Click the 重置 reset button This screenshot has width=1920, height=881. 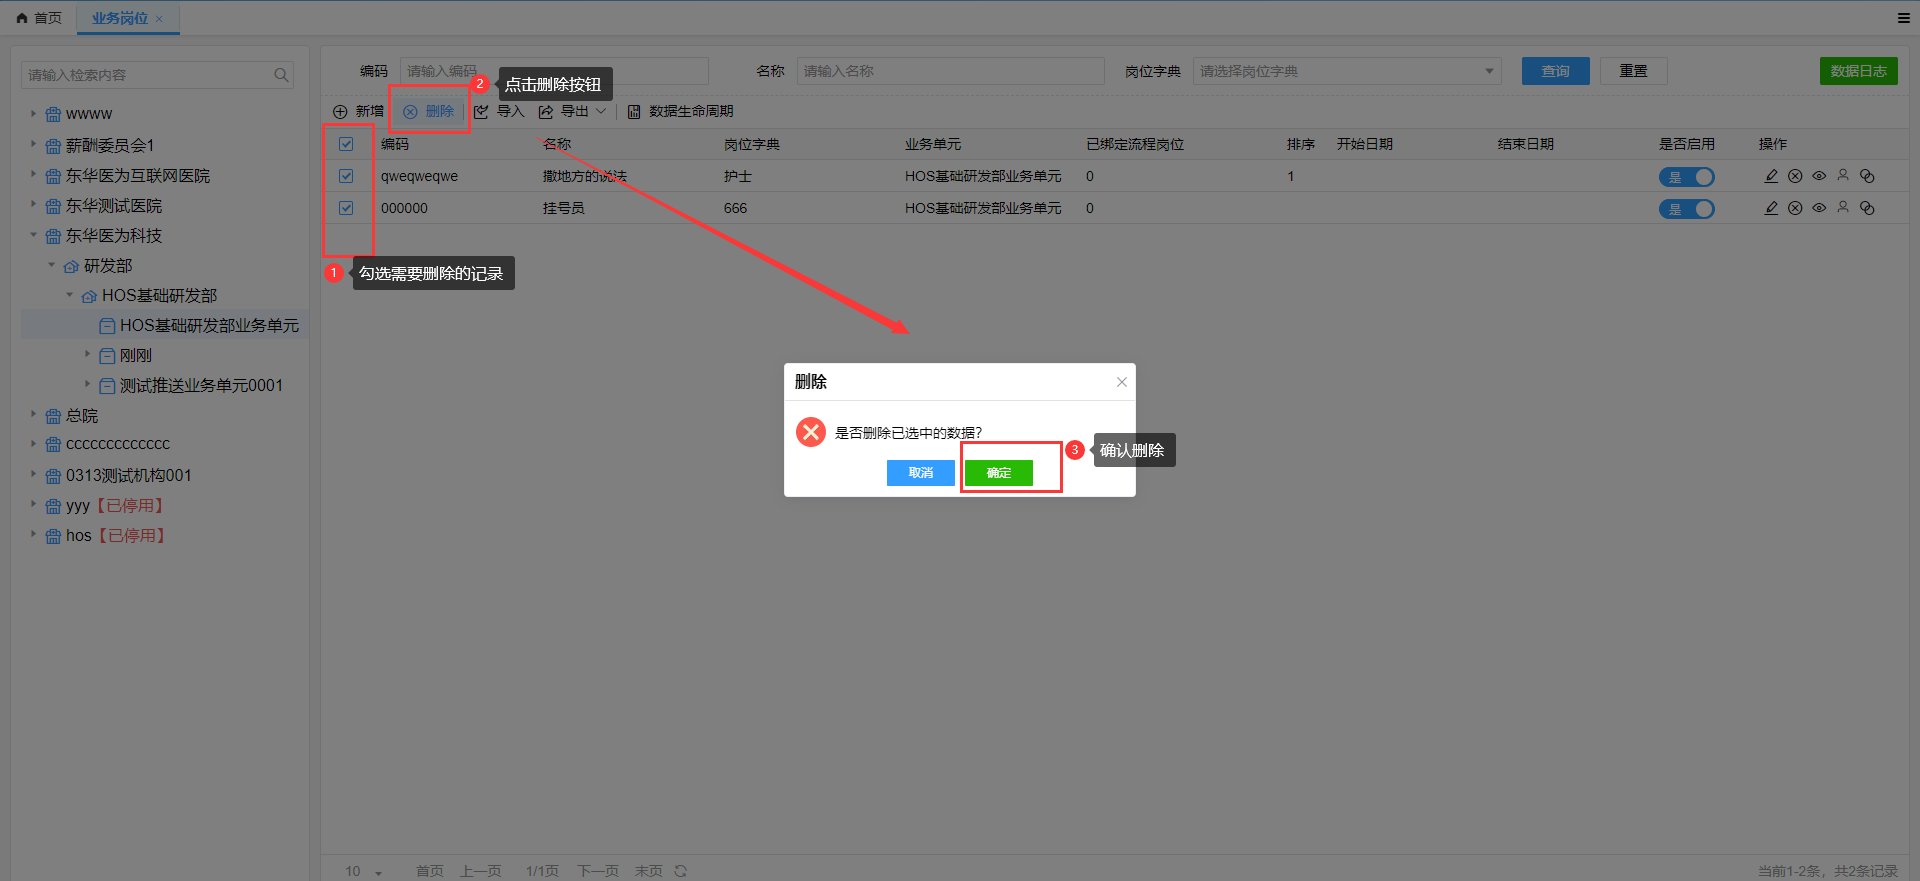pos(1633,71)
